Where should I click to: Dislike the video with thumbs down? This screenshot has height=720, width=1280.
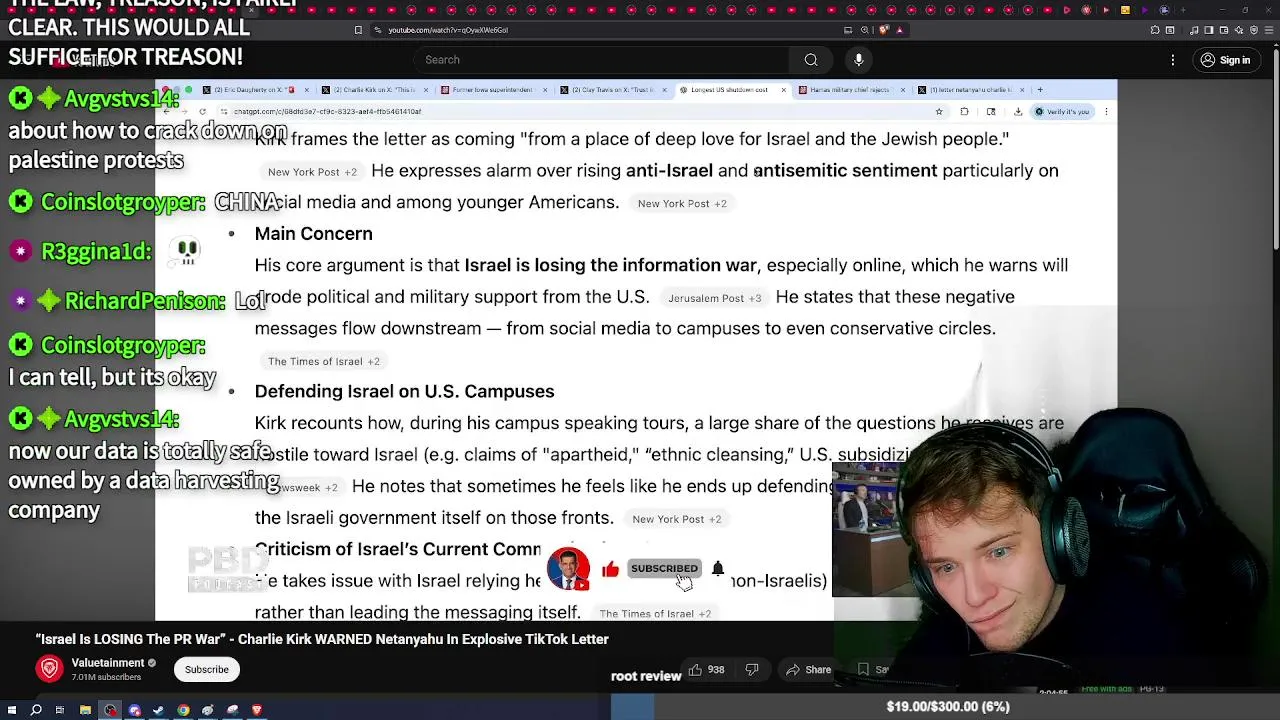(x=752, y=670)
